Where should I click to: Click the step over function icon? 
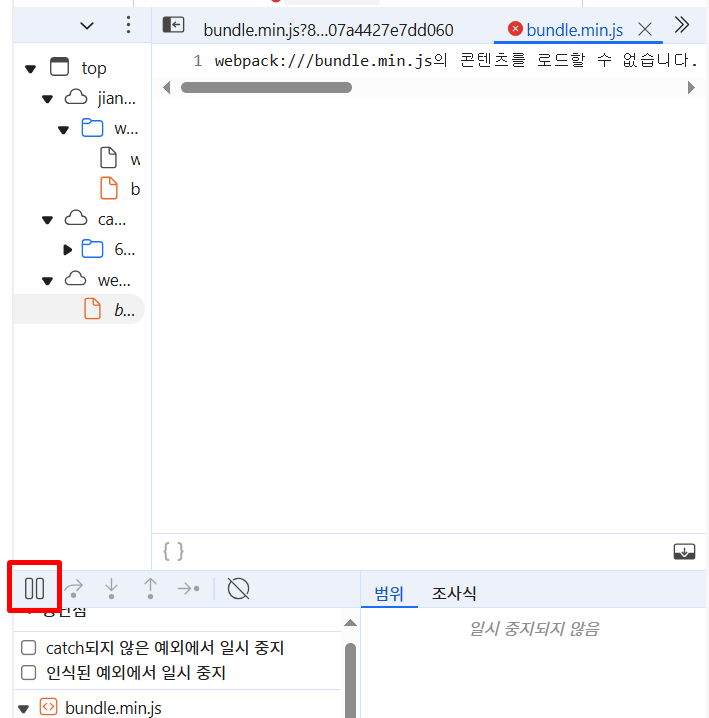[x=74, y=588]
